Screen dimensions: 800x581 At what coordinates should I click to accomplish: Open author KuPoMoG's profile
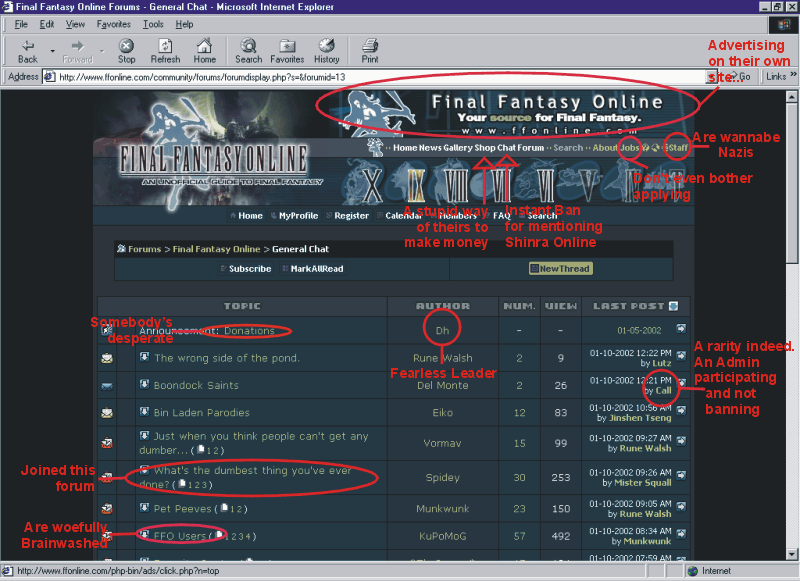tap(442, 536)
